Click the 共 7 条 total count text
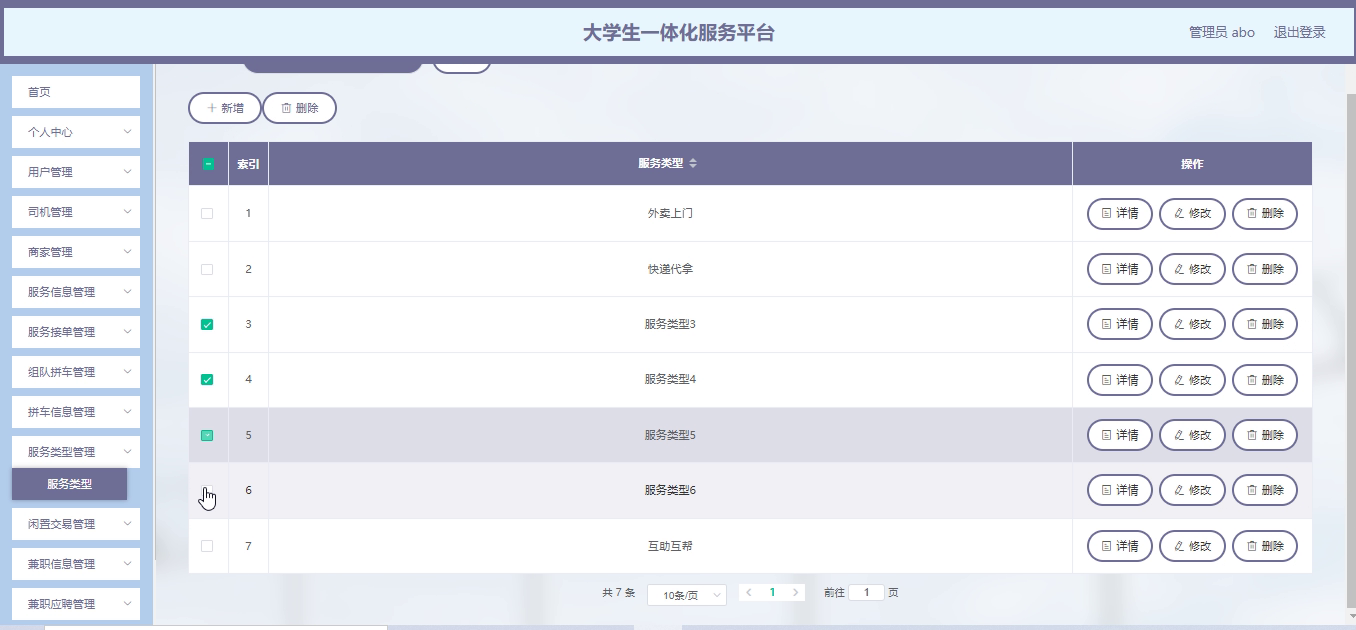This screenshot has width=1356, height=630. point(618,592)
